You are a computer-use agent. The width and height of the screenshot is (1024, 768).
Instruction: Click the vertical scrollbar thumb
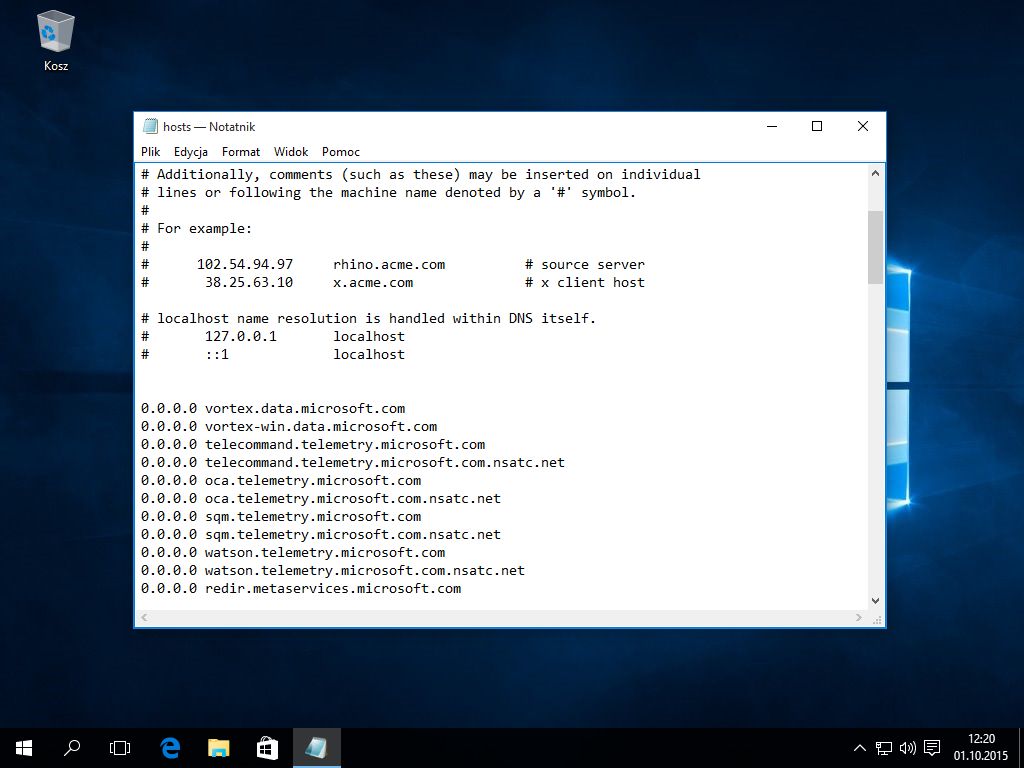pos(875,247)
